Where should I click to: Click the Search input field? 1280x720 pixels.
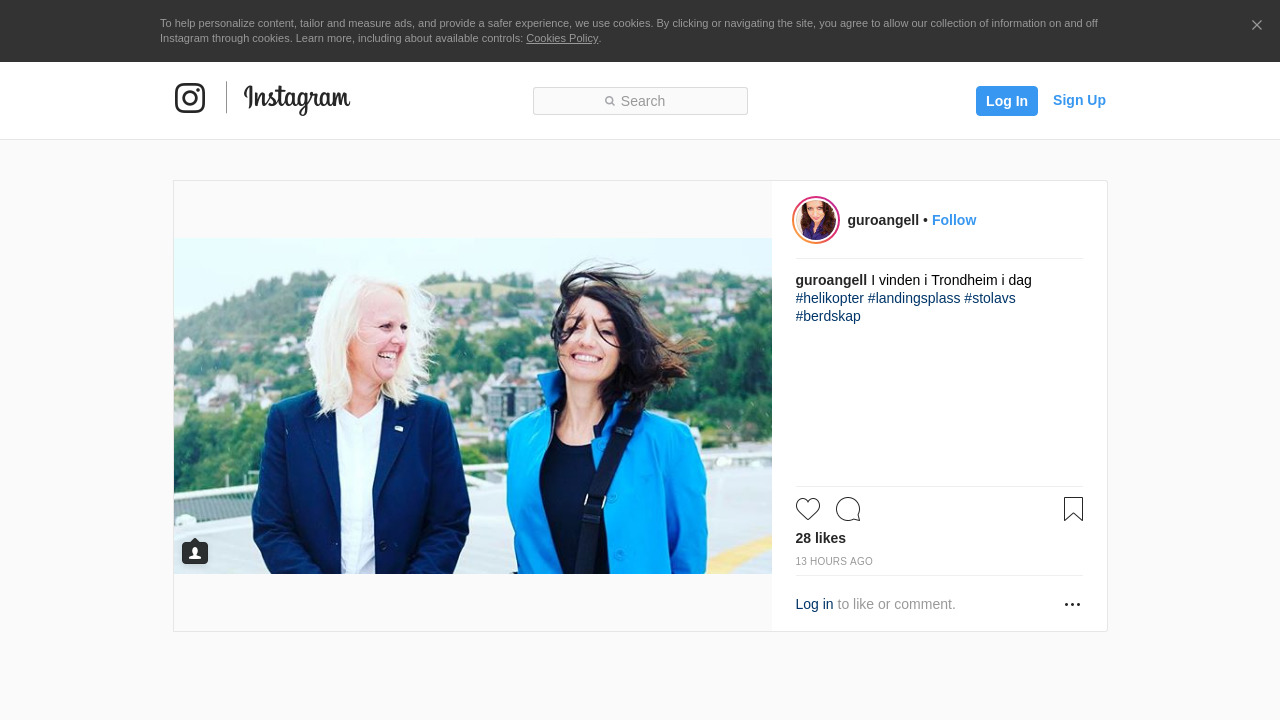coord(640,101)
